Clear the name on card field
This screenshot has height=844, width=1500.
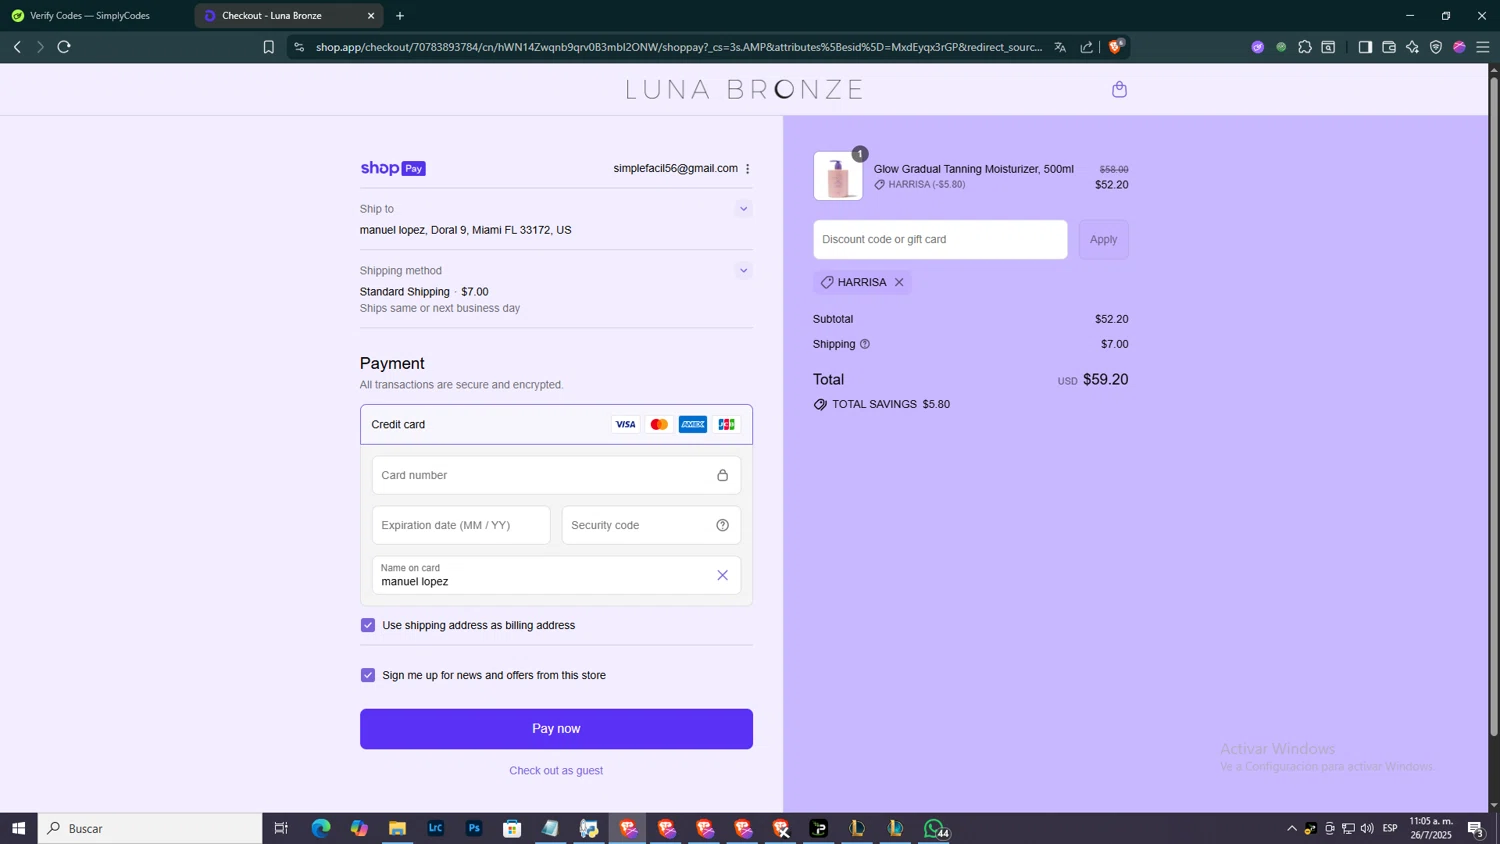tap(722, 575)
